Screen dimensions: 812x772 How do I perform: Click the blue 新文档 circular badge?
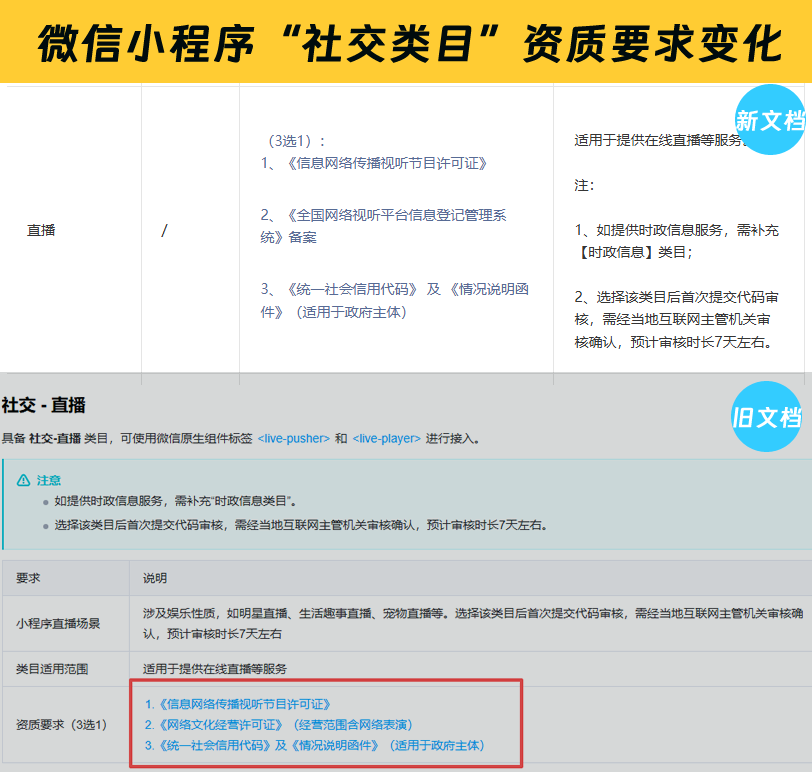[x=770, y=120]
